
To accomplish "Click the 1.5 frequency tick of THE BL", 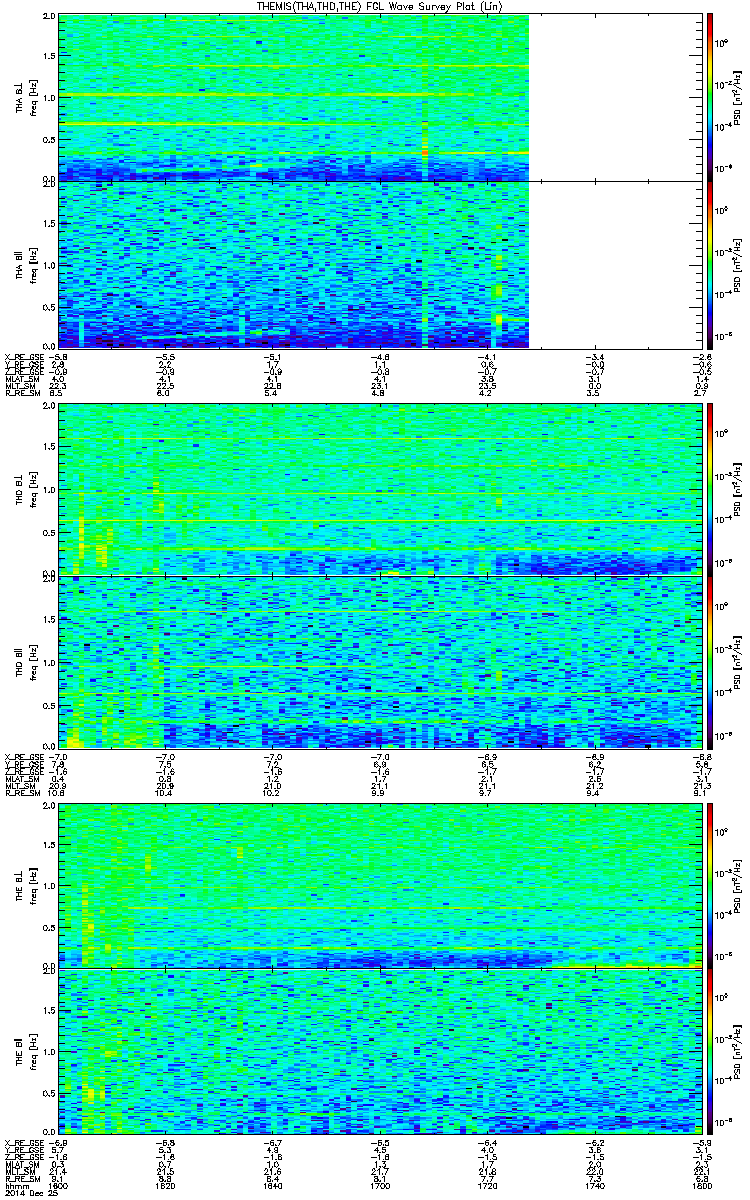I will (x=50, y=845).
